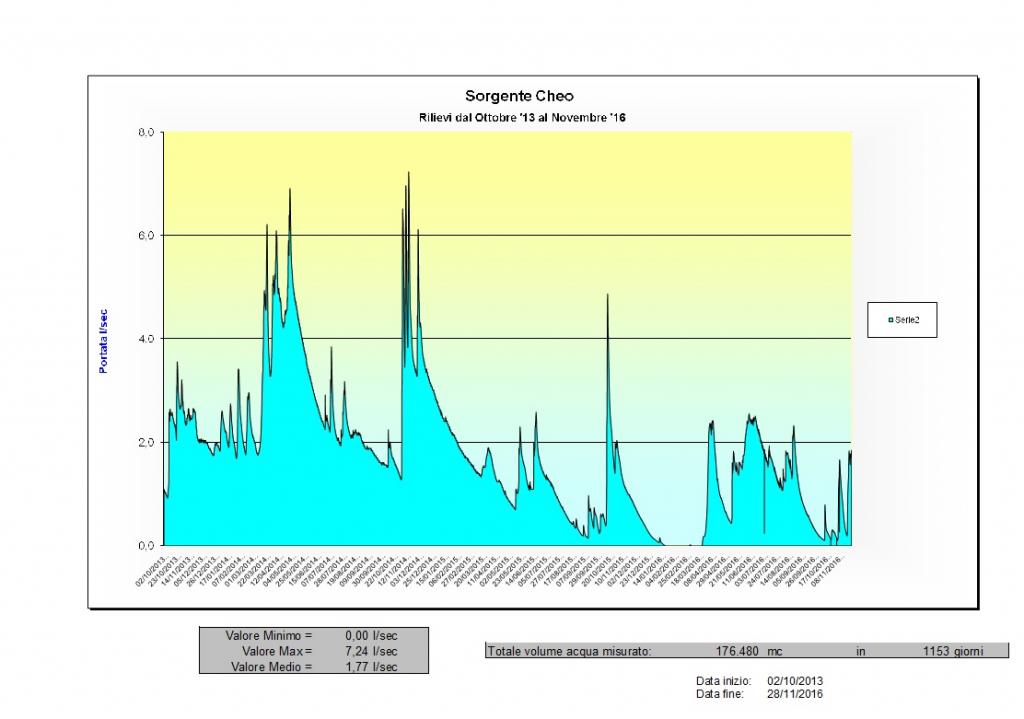Click the 0.0 y-axis tick label
This screenshot has width=1024, height=719.
click(145, 545)
